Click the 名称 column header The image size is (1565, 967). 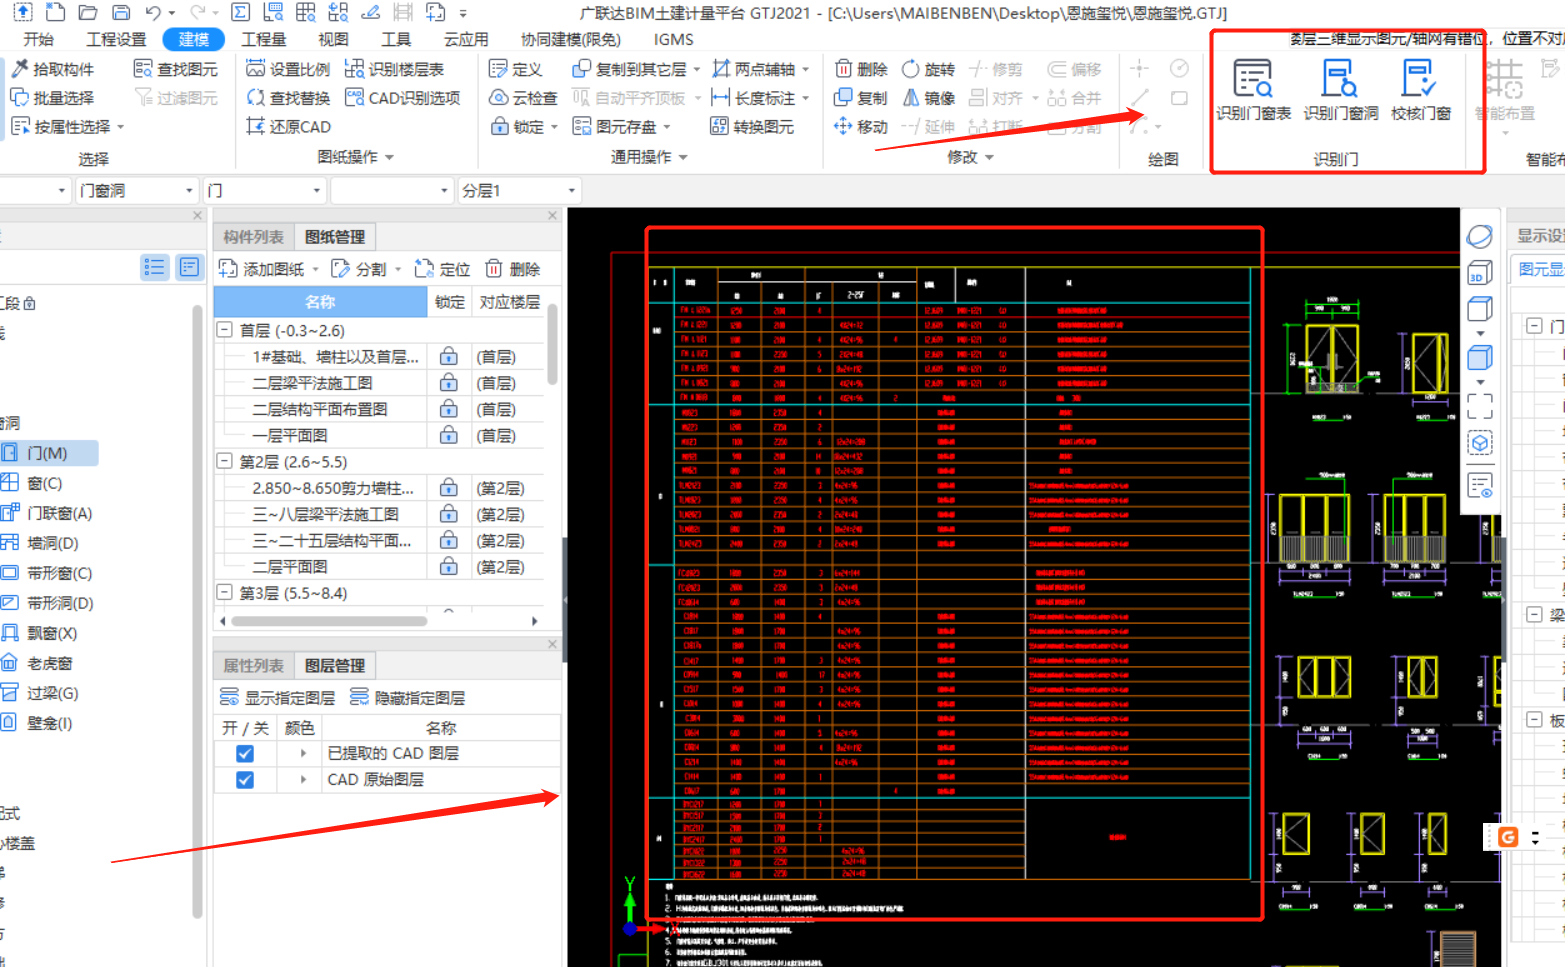320,301
